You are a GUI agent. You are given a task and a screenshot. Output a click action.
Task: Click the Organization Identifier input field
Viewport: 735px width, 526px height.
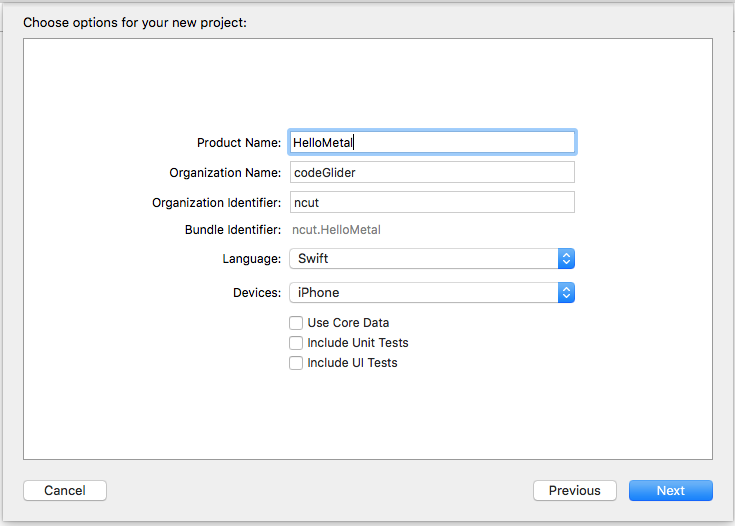pos(432,202)
